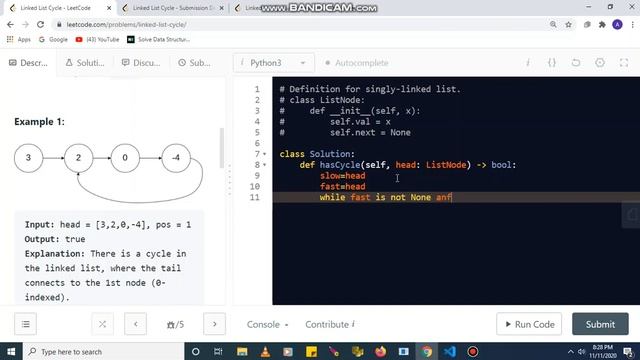
Task: Reload the LeetCode page
Action: pyautogui.click(x=40, y=24)
